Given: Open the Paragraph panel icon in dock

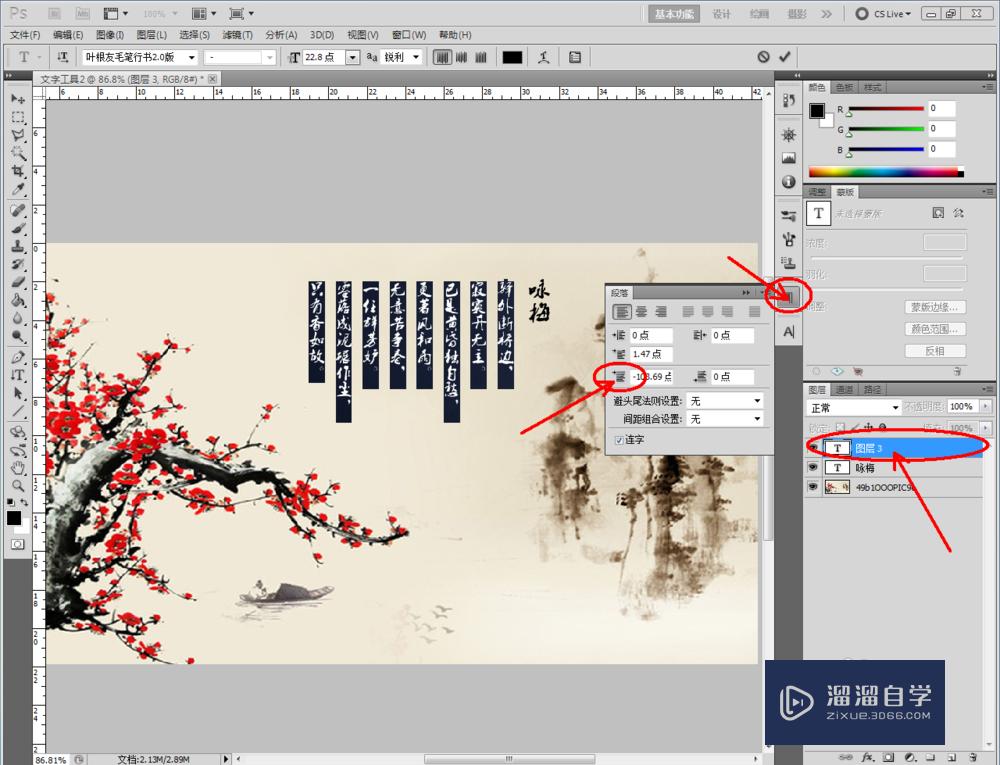Looking at the screenshot, I should coord(789,297).
